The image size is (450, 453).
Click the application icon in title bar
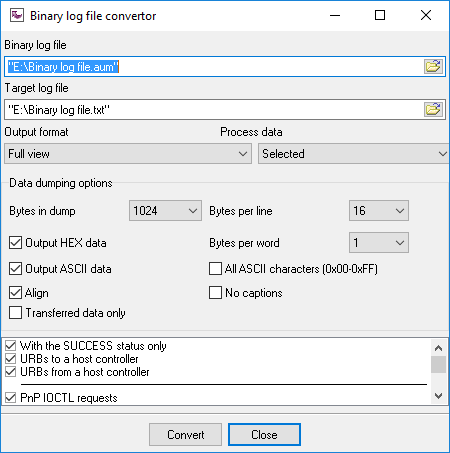[17, 15]
